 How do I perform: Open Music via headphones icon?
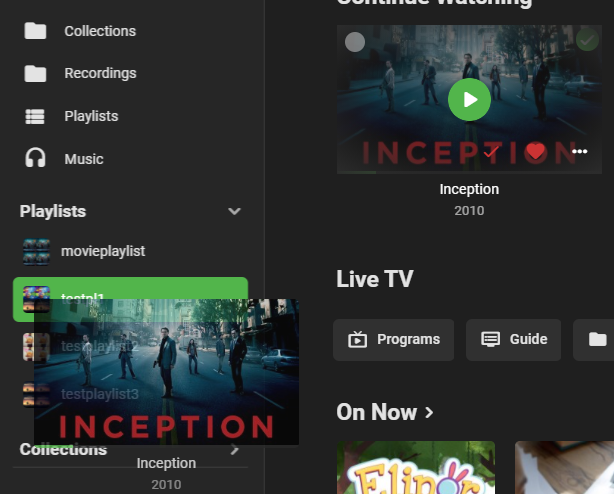(35, 158)
